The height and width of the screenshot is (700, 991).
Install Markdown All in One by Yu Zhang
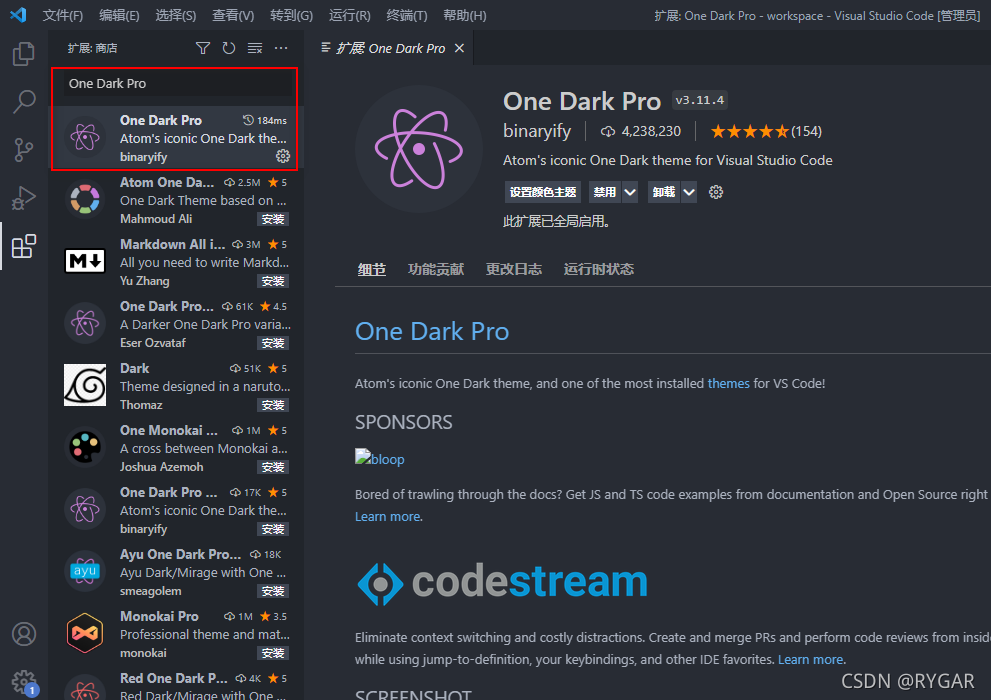point(273,281)
